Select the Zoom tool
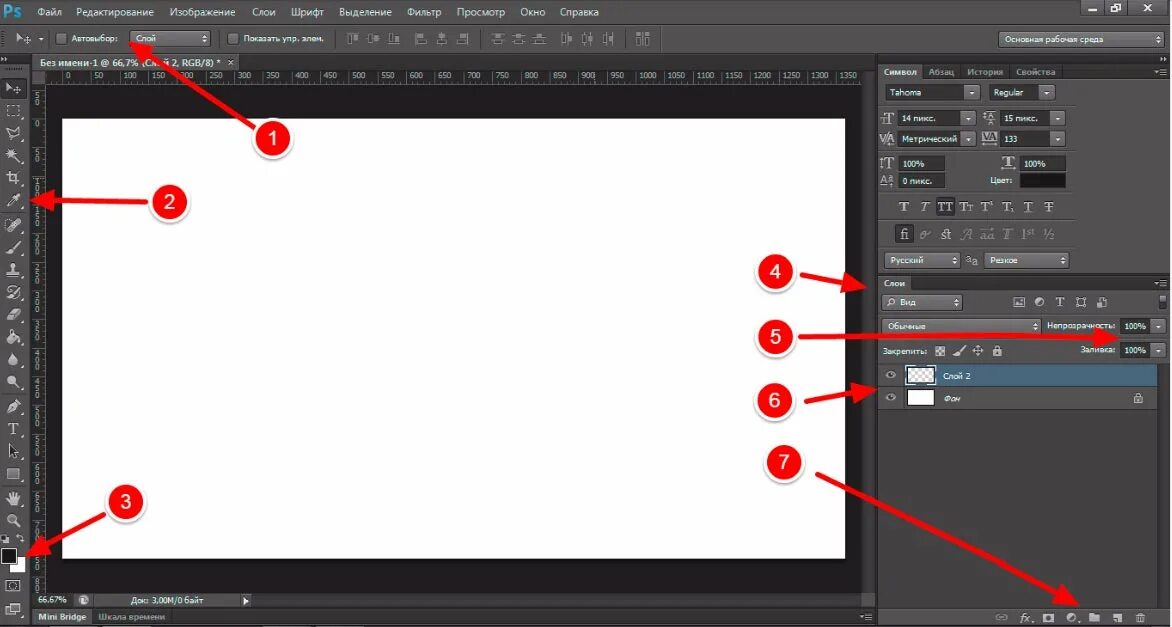This screenshot has width=1172, height=627. 13,521
